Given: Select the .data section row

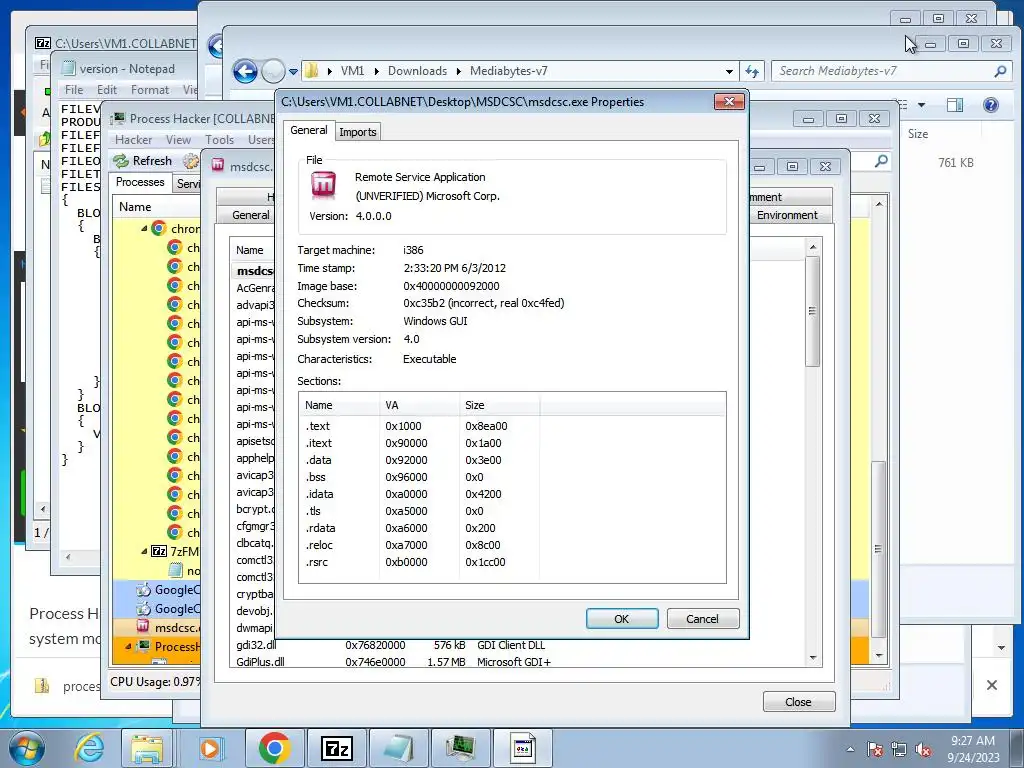Looking at the screenshot, I should [512, 460].
